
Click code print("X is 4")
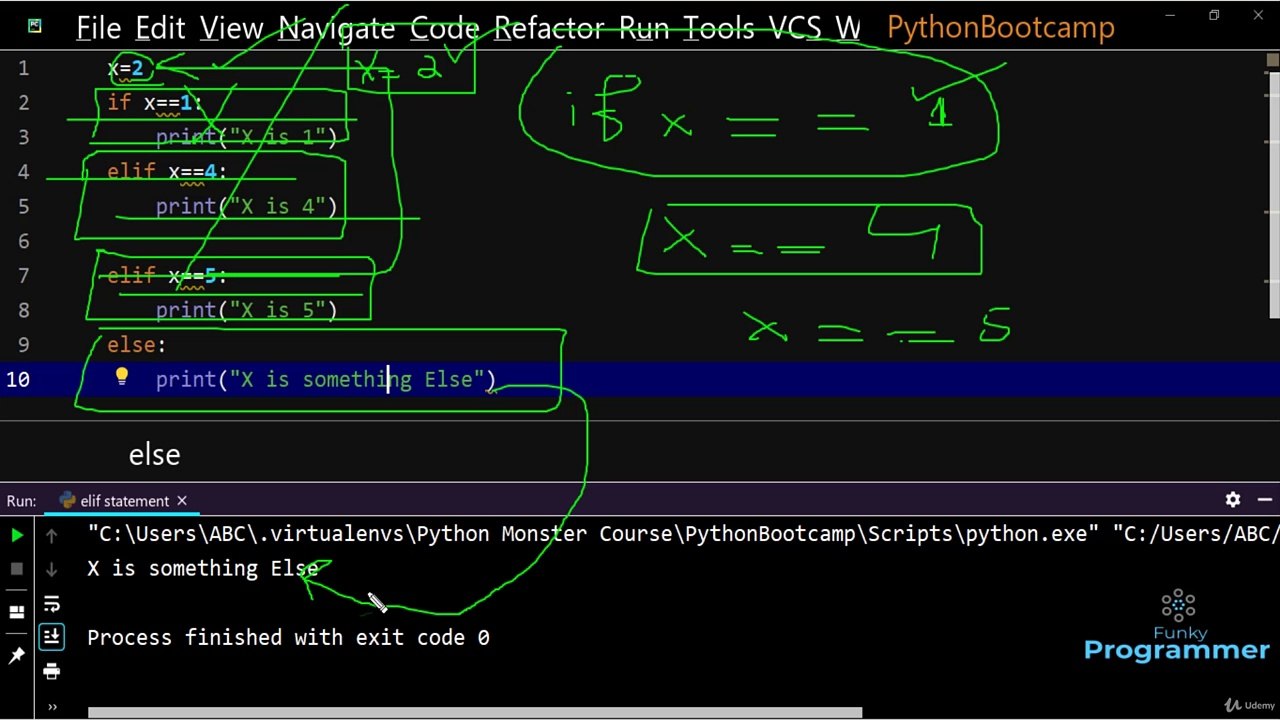246,207
